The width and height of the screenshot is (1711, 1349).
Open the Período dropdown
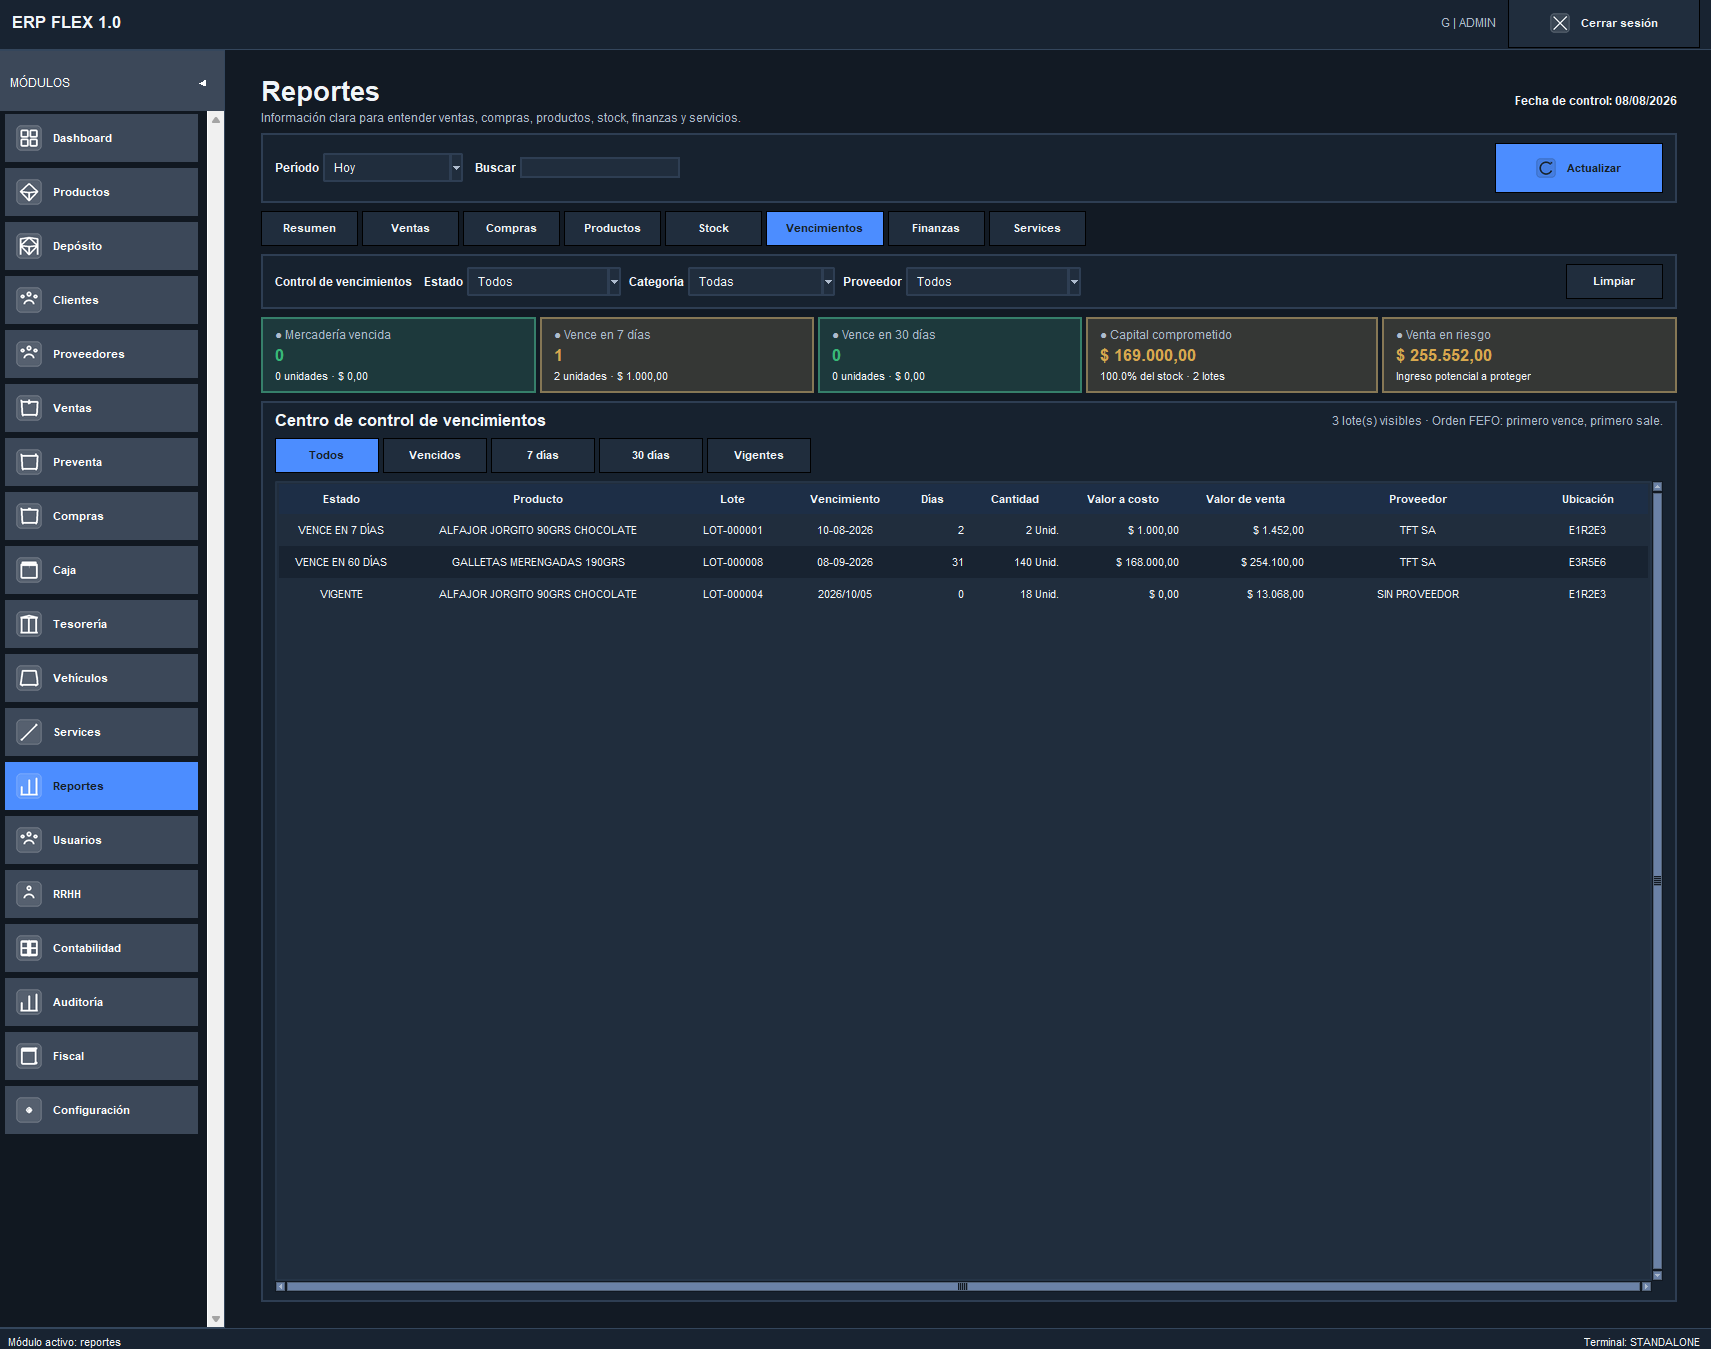pyautogui.click(x=393, y=168)
